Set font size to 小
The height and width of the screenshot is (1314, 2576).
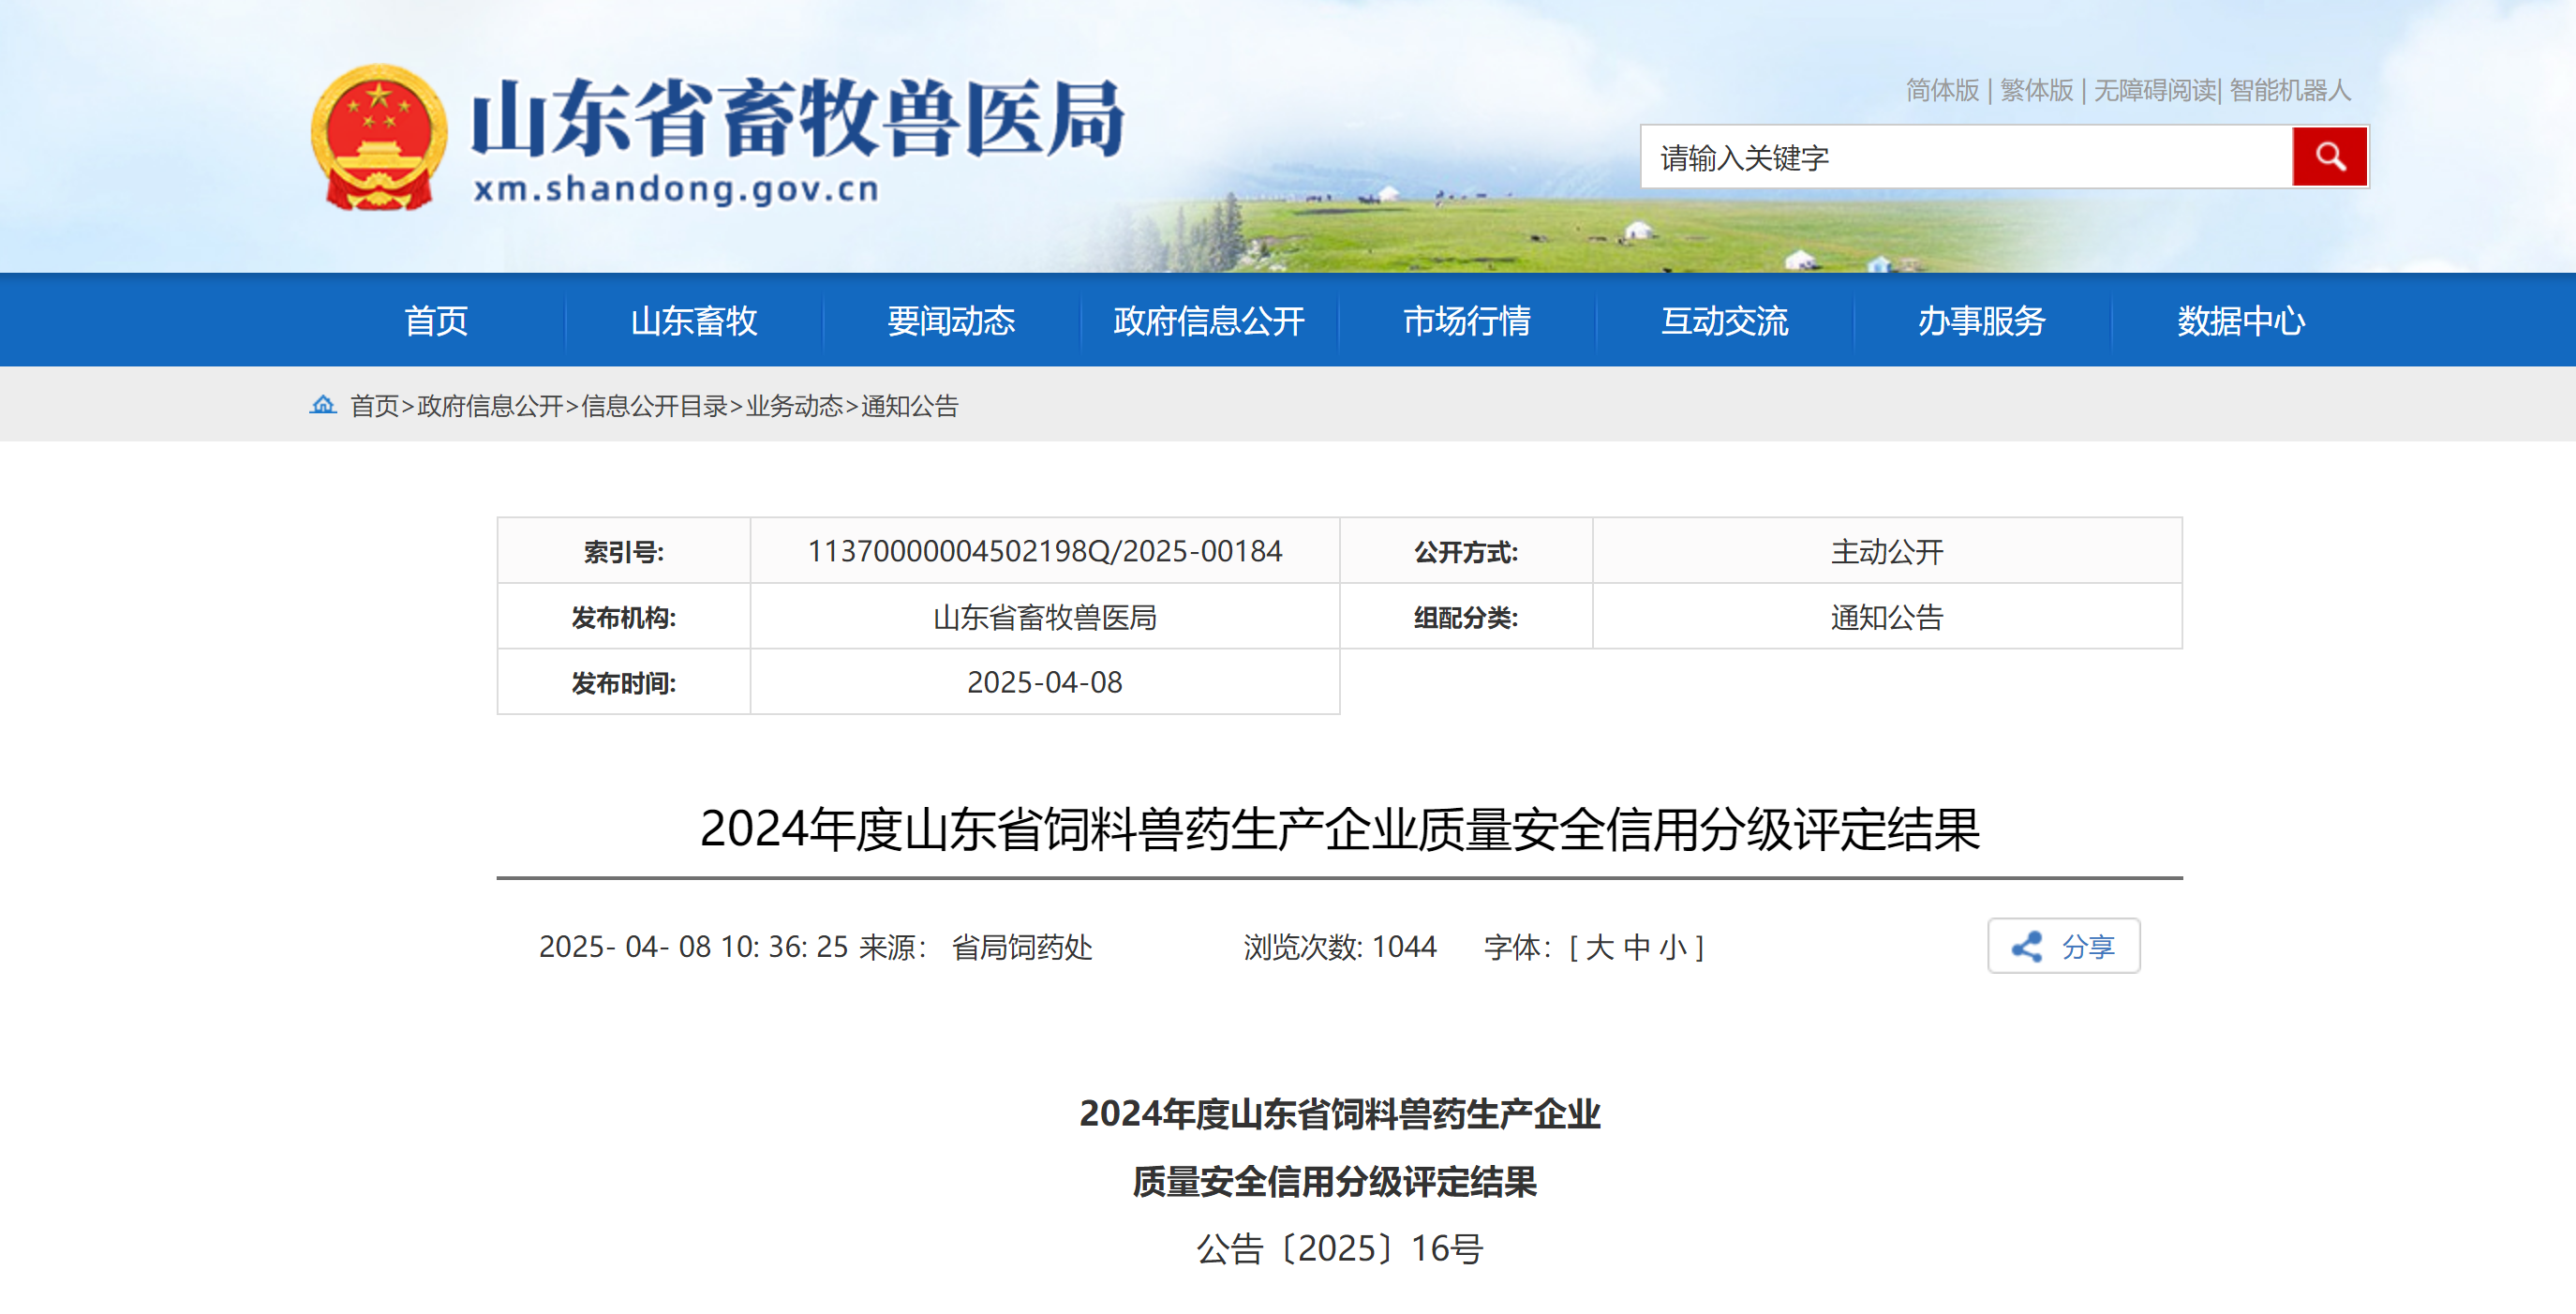1673,946
